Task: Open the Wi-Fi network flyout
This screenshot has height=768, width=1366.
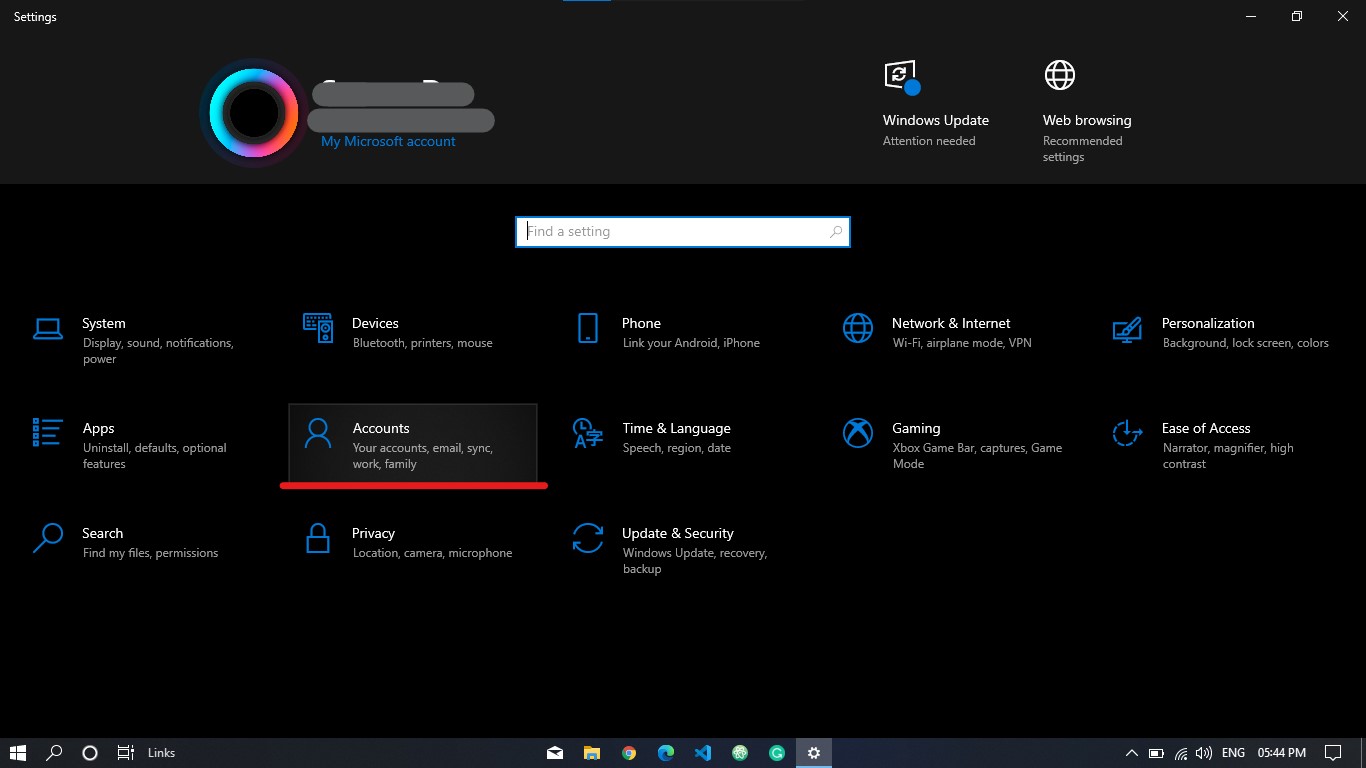Action: [x=1181, y=753]
